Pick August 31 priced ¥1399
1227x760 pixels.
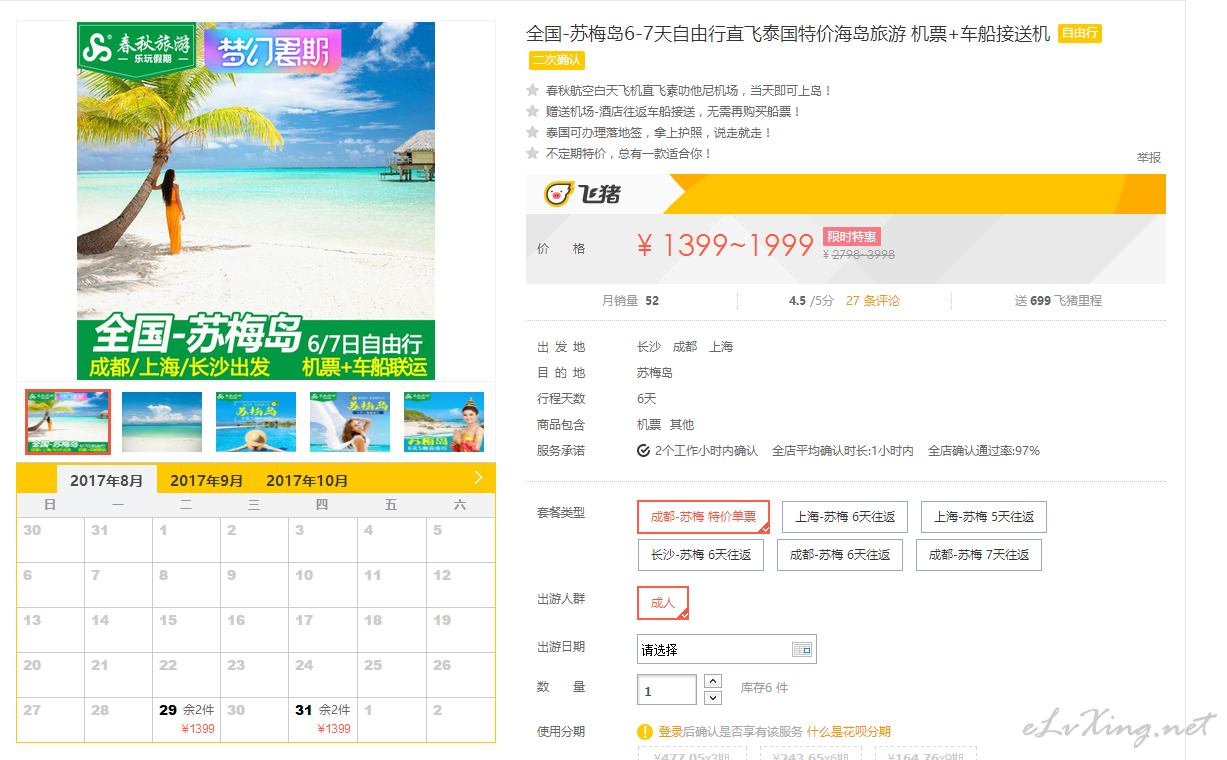point(323,720)
